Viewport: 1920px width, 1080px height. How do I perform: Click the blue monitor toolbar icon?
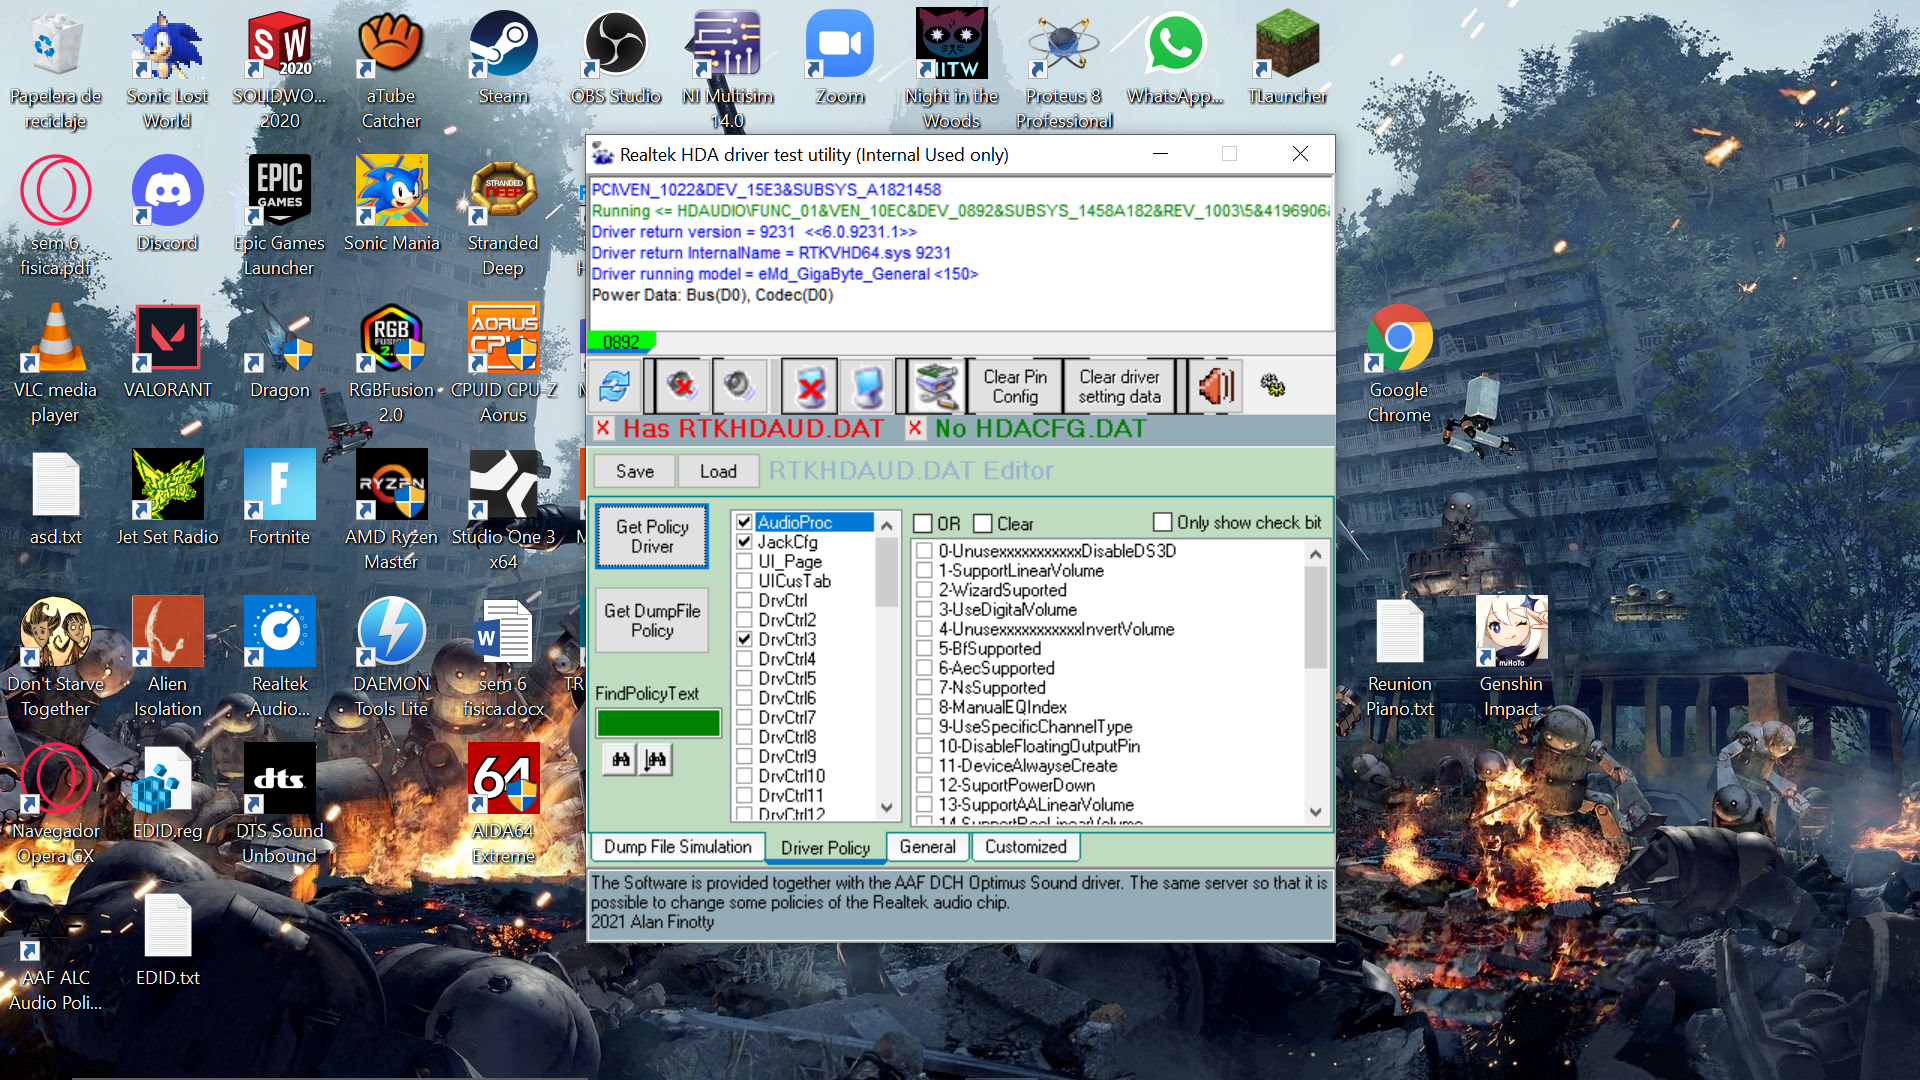click(867, 386)
